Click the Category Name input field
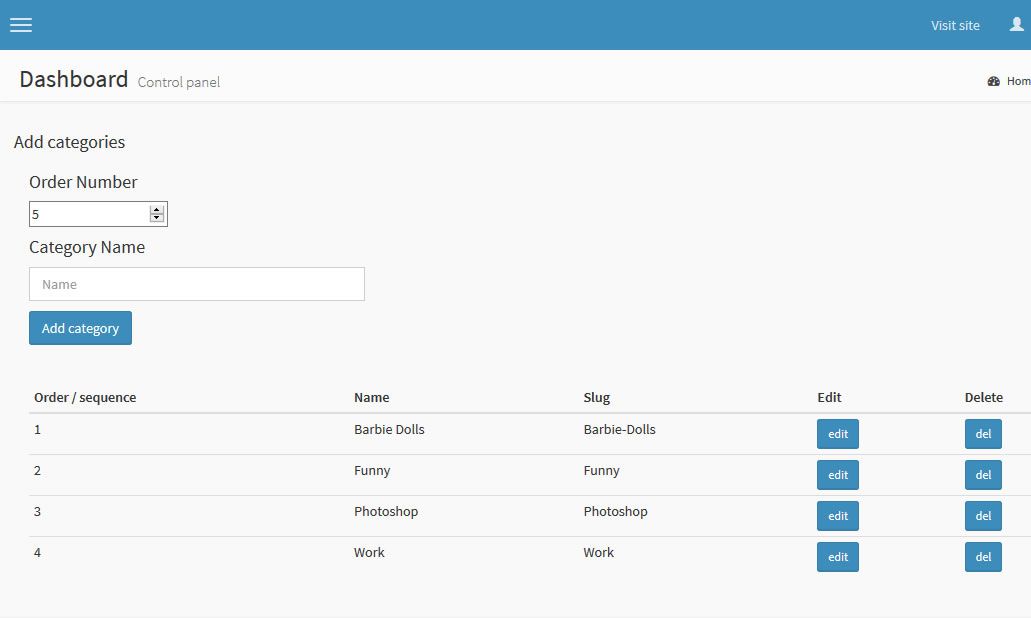 click(x=197, y=284)
